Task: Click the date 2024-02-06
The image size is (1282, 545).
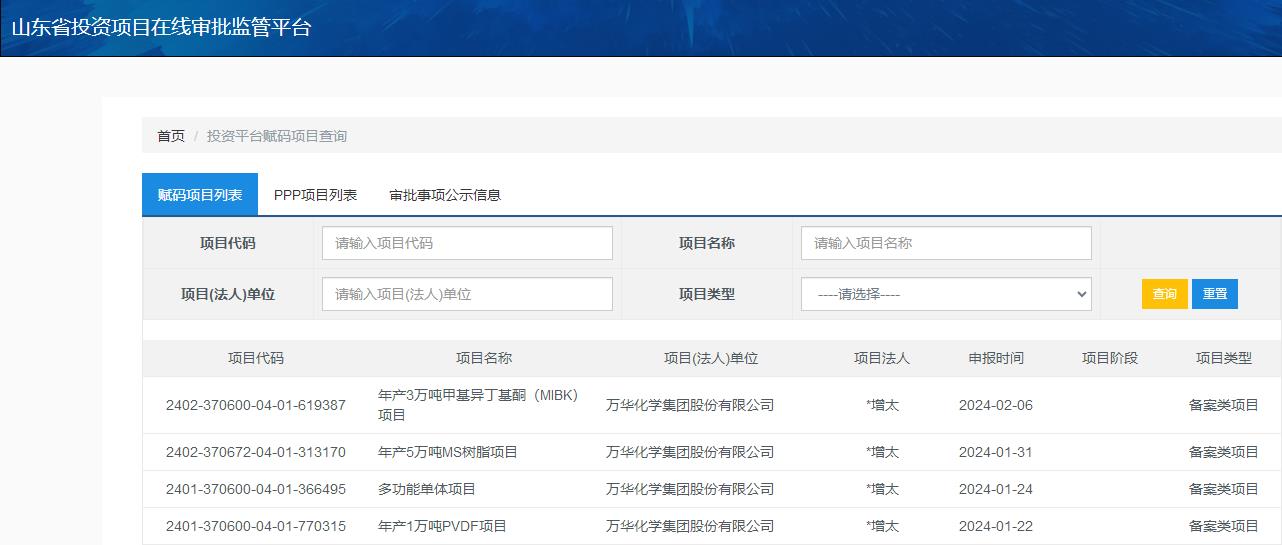Action: coord(996,405)
